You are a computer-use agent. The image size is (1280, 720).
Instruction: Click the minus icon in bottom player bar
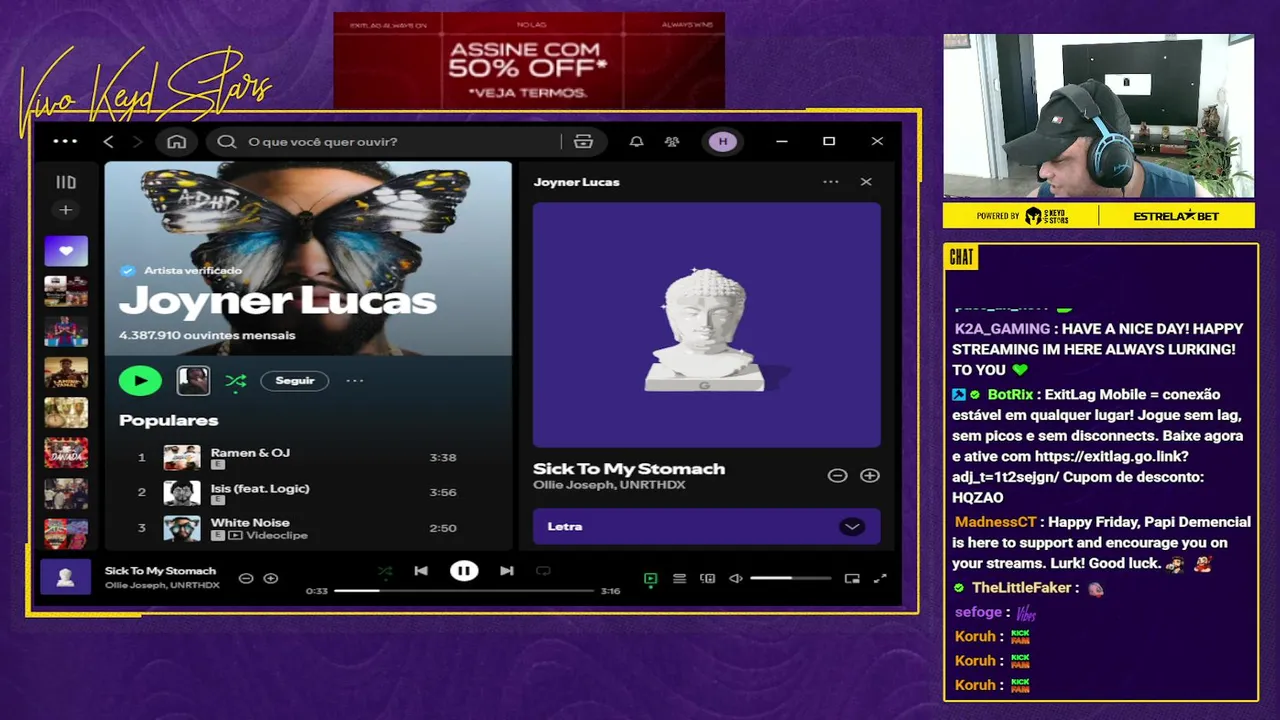tap(246, 578)
